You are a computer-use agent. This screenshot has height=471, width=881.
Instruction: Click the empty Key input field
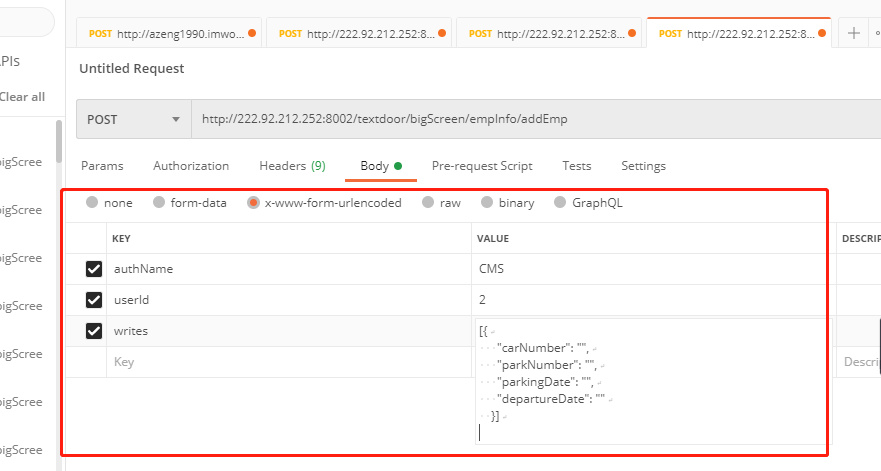tap(289, 362)
